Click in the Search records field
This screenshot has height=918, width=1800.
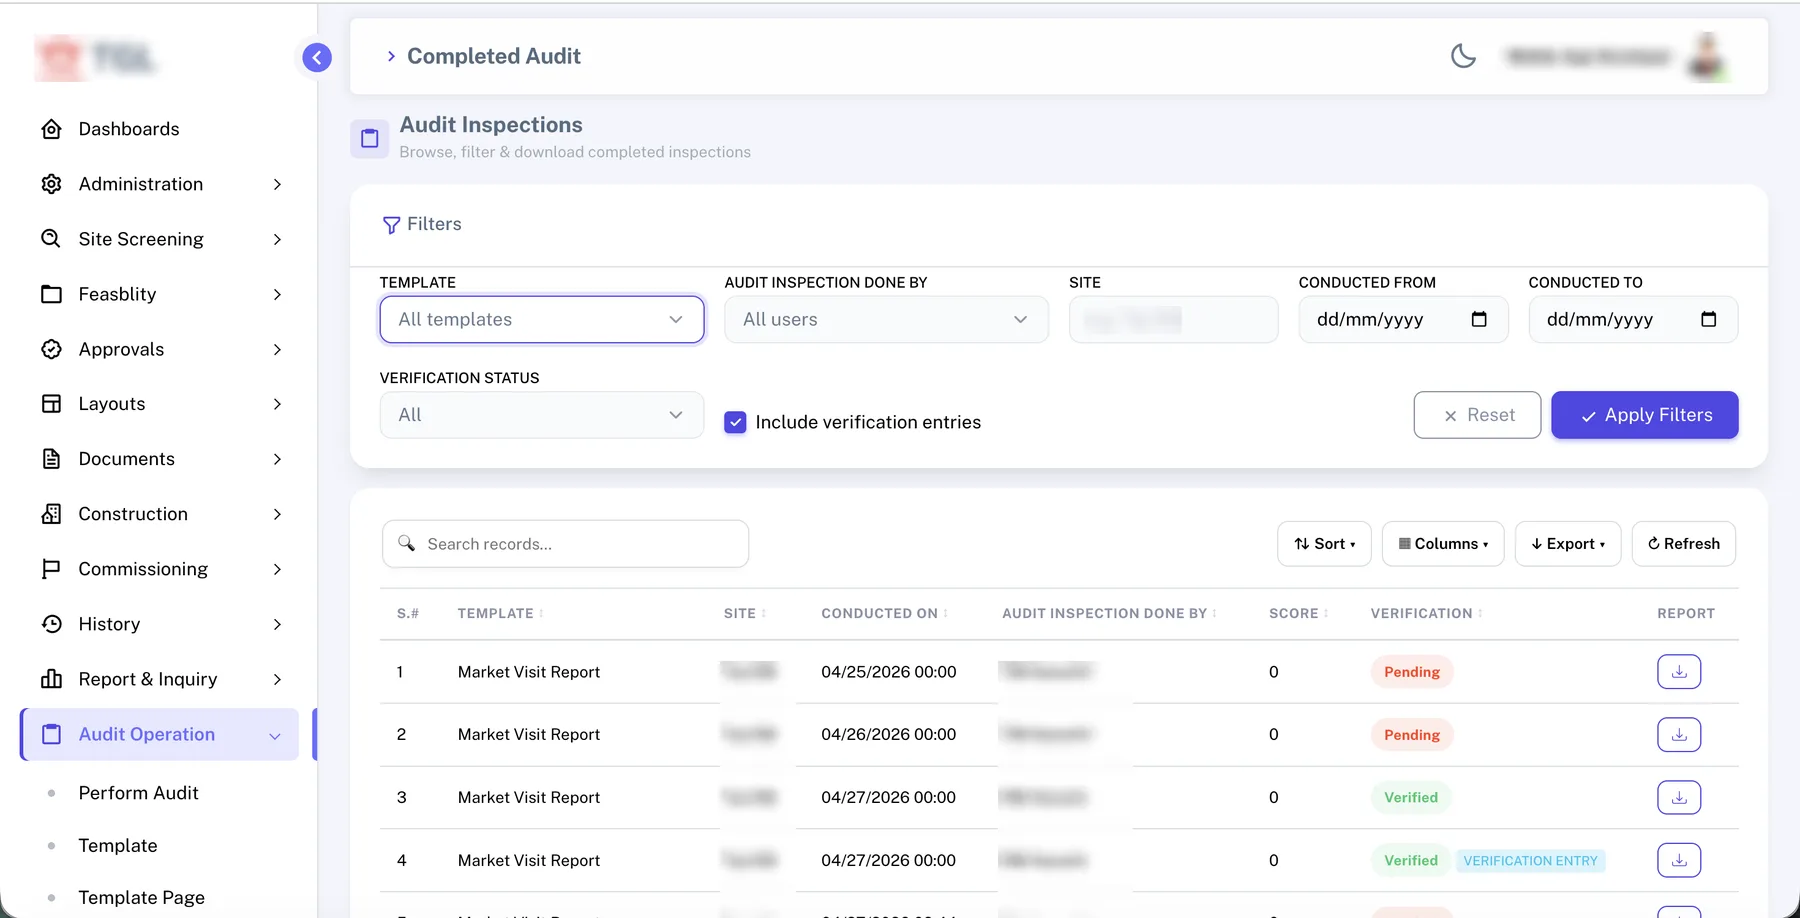coord(565,544)
